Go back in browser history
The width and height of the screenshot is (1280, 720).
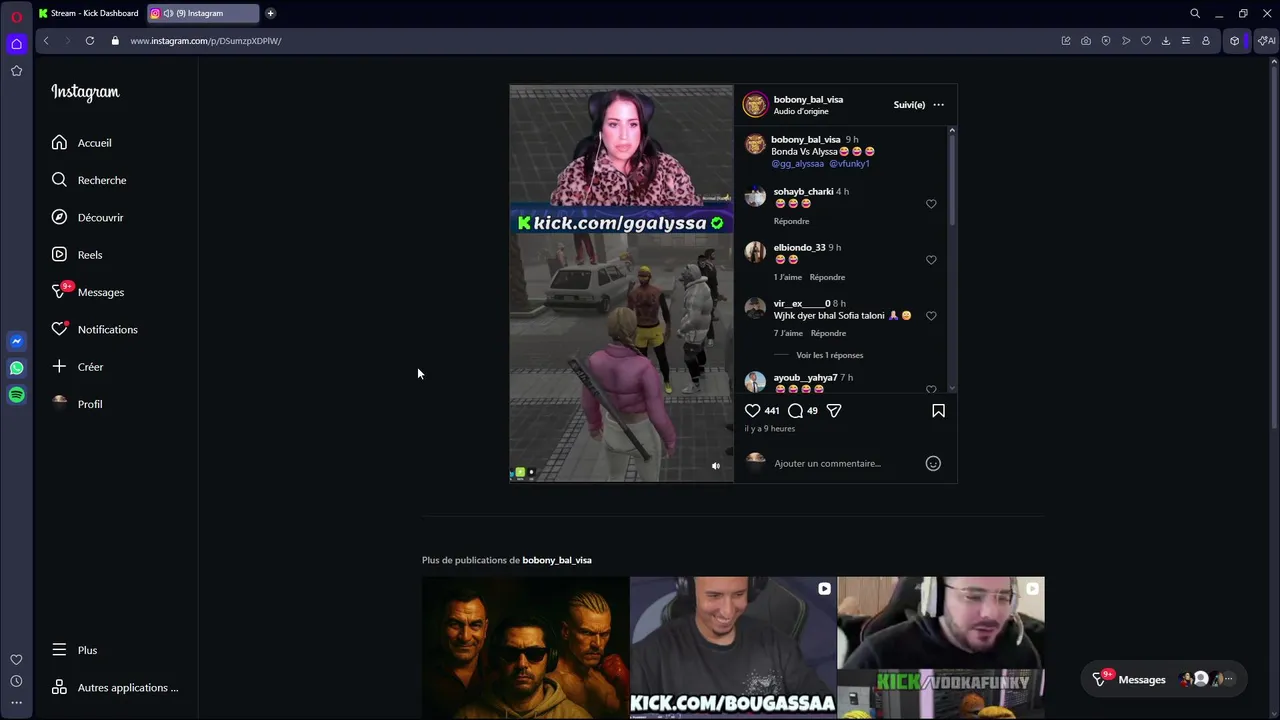click(46, 41)
